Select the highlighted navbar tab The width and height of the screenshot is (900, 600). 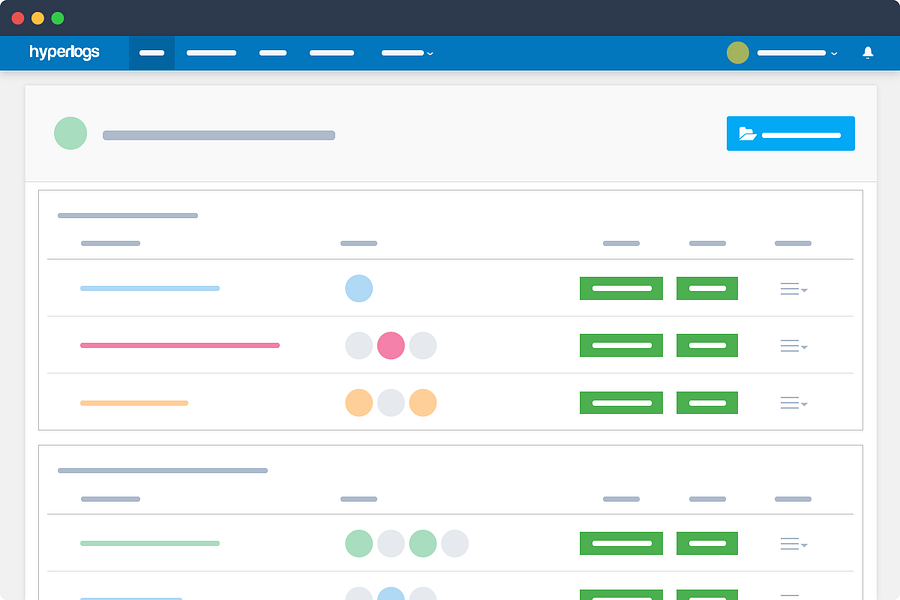[x=152, y=53]
